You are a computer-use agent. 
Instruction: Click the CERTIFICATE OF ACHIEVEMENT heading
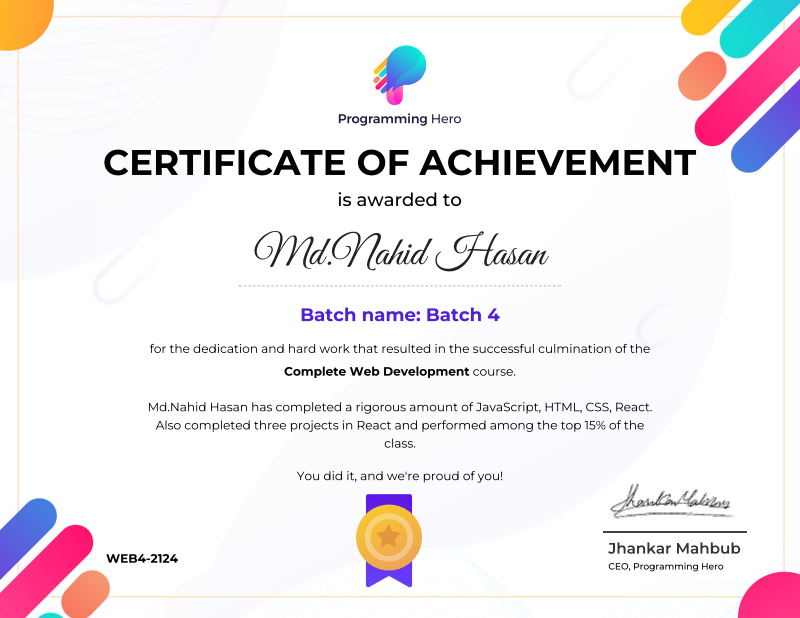[x=399, y=161]
